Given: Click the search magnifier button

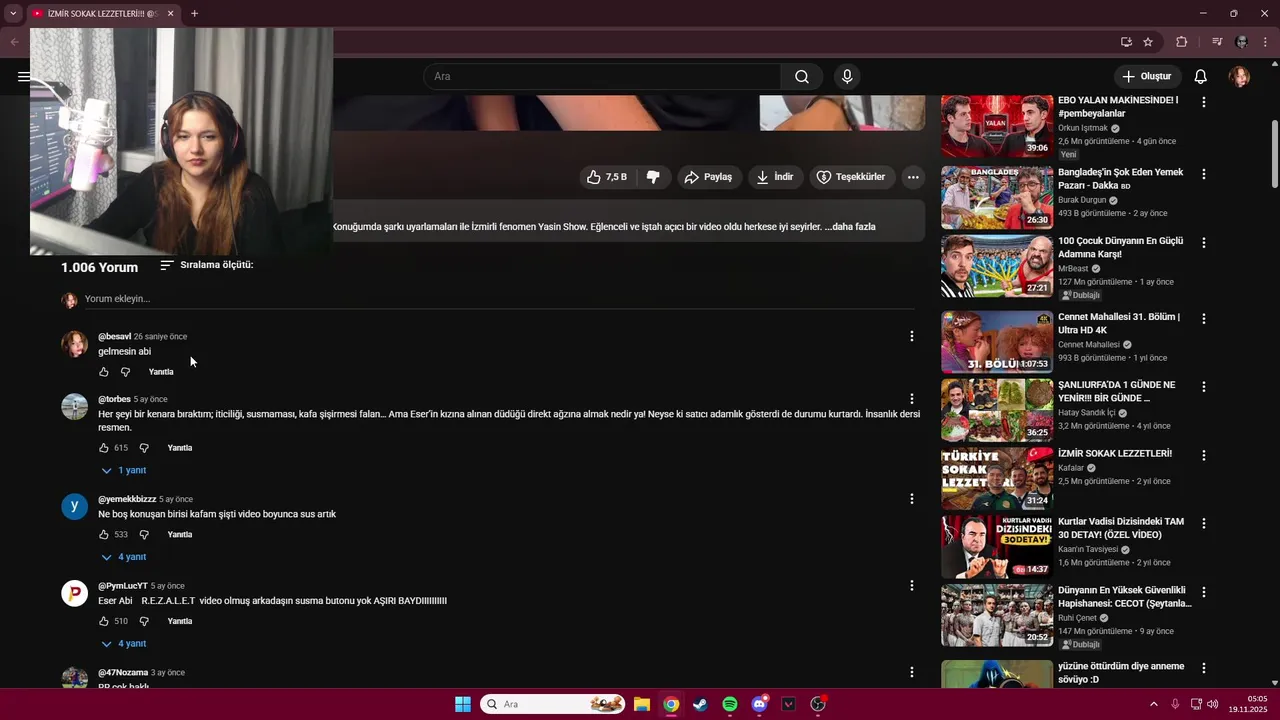Looking at the screenshot, I should point(802,77).
